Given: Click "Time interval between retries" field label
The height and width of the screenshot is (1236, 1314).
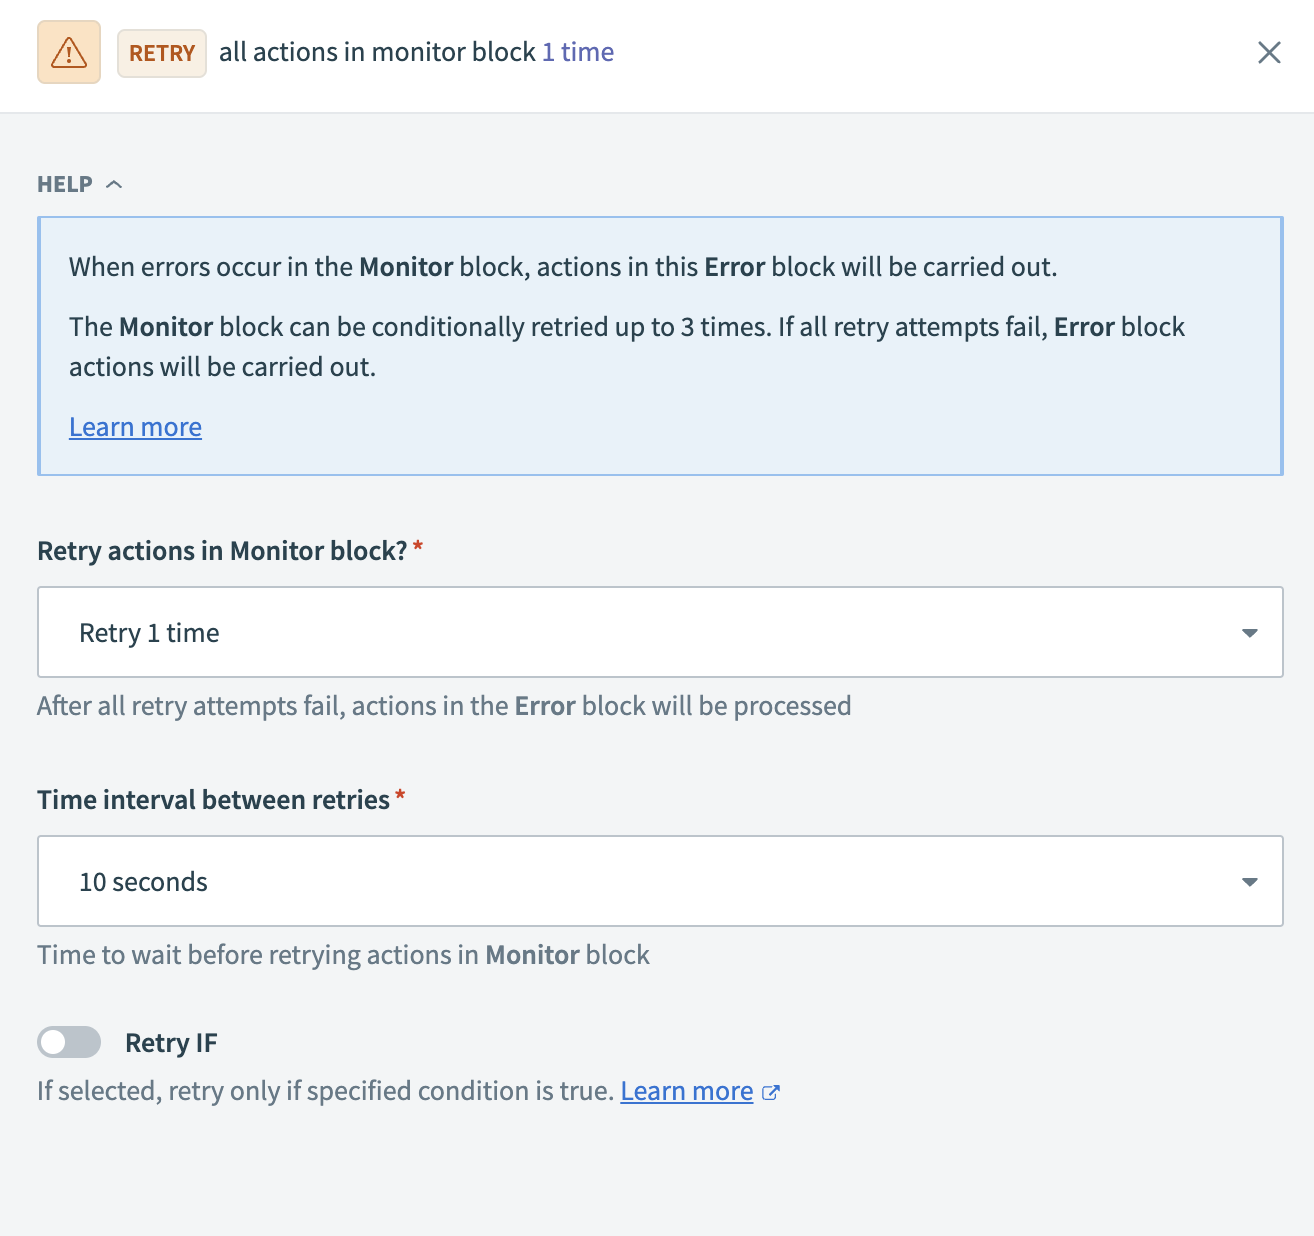Looking at the screenshot, I should pyautogui.click(x=213, y=800).
